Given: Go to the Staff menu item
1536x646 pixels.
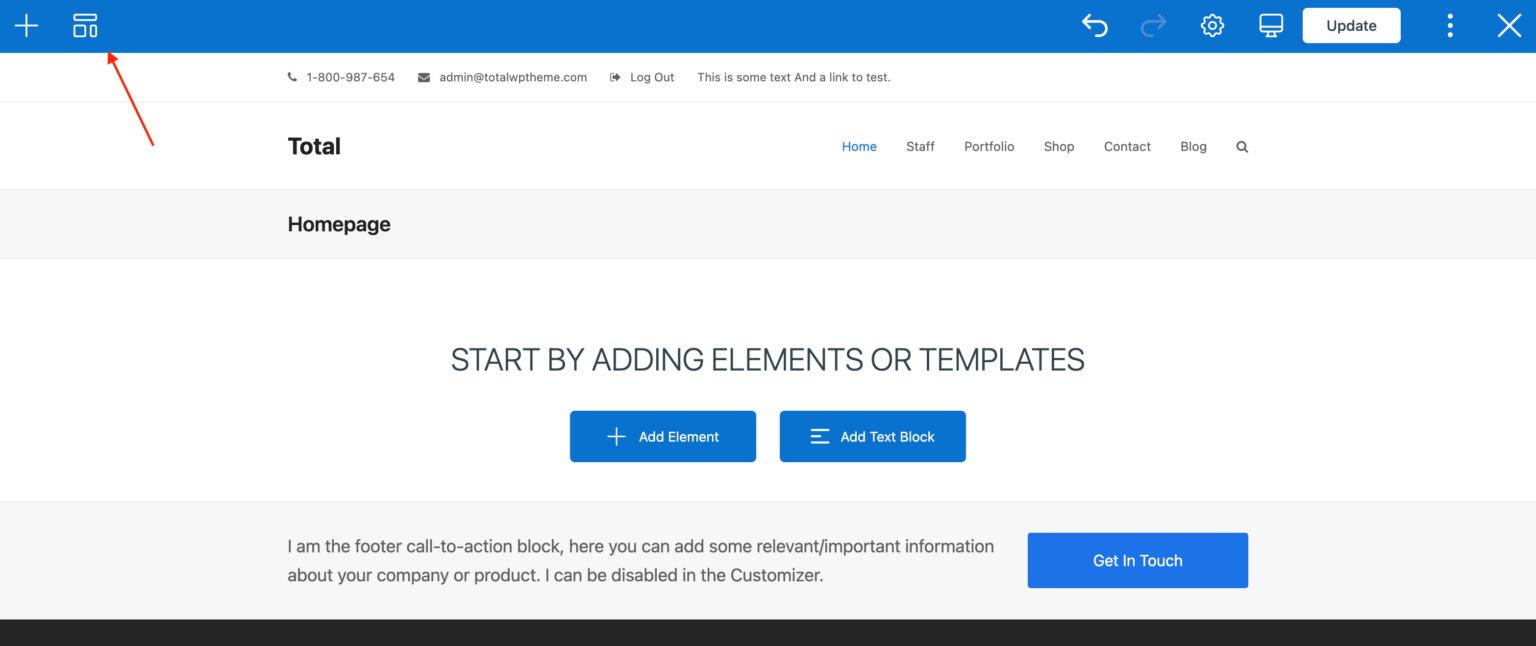Looking at the screenshot, I should 920,147.
